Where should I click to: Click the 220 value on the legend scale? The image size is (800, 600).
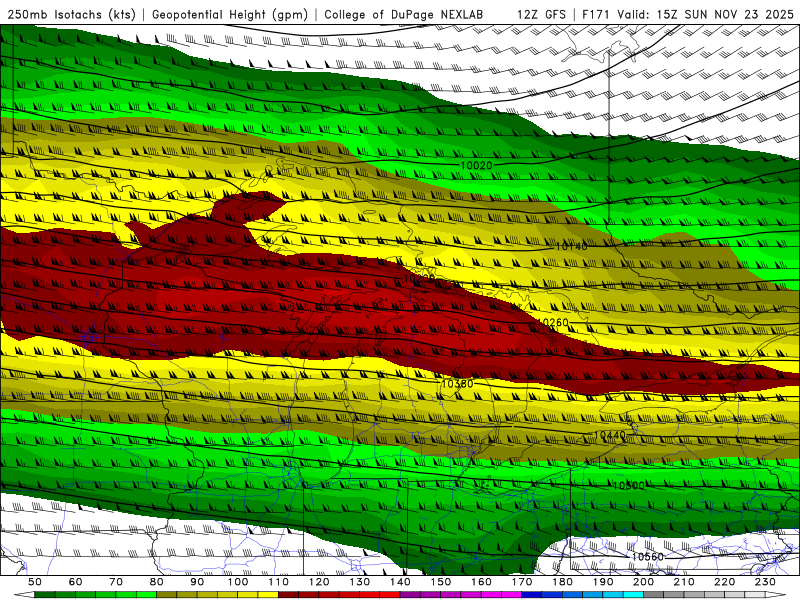pyautogui.click(x=724, y=582)
